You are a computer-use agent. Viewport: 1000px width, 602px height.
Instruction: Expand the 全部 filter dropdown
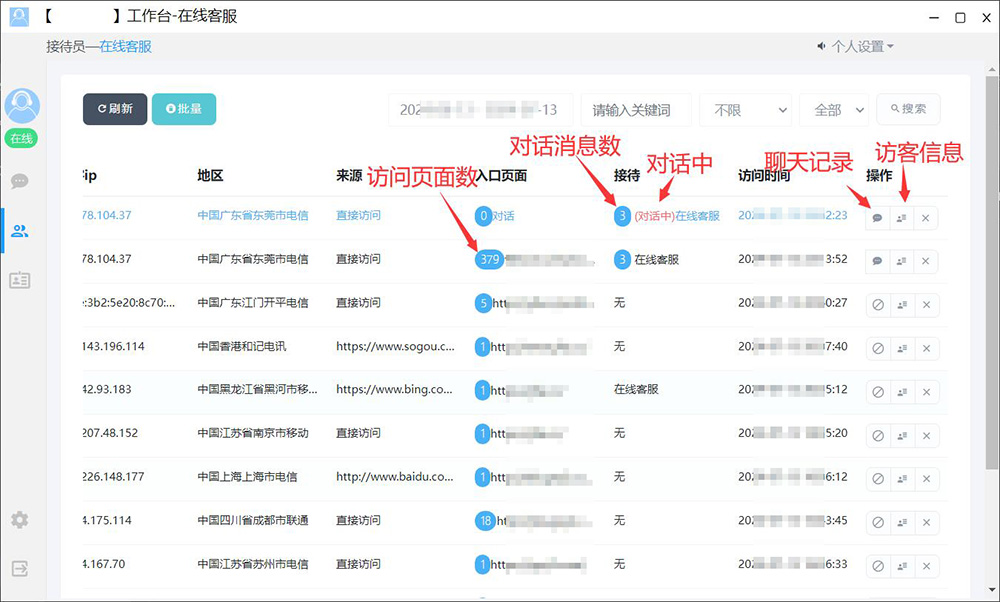pos(833,110)
